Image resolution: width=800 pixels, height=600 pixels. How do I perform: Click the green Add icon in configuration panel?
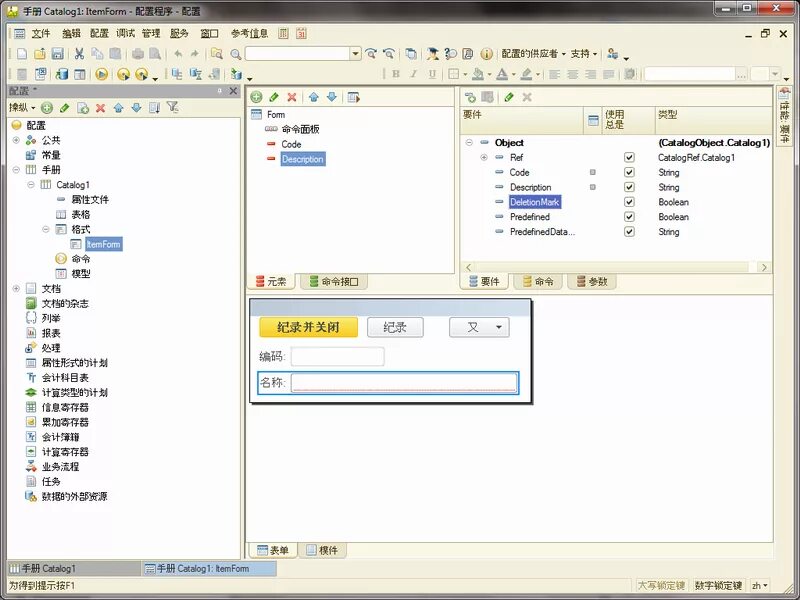(47, 108)
